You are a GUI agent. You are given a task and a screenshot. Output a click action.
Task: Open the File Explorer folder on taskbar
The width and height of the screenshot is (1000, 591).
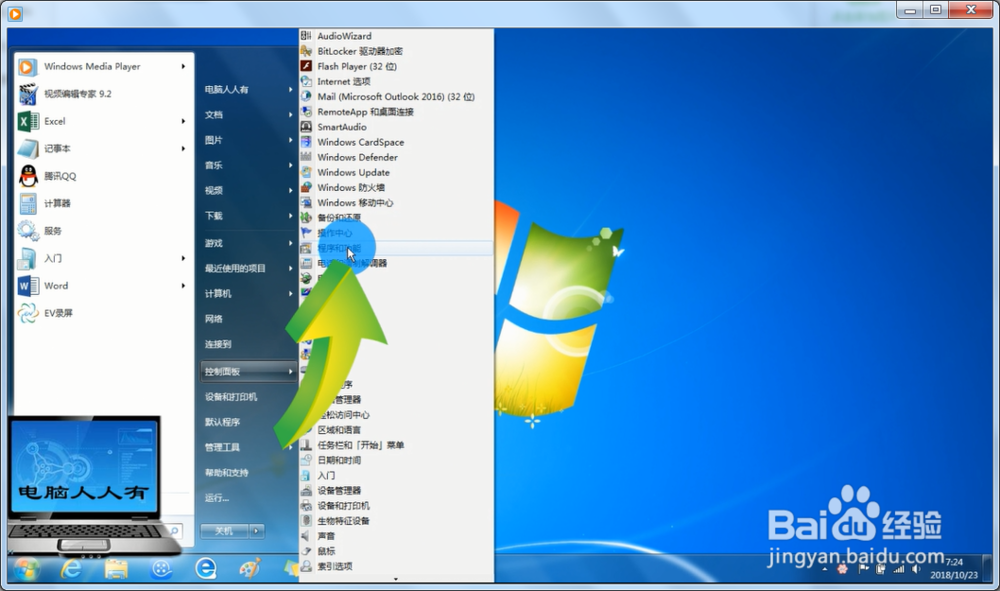click(116, 569)
